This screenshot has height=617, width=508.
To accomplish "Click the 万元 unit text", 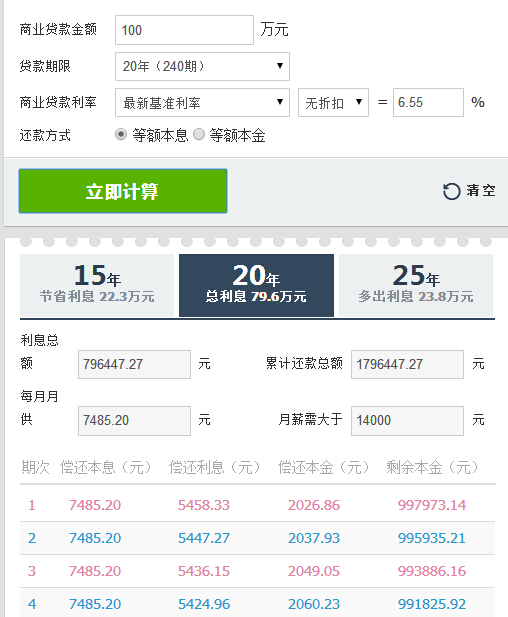I will click(274, 30).
